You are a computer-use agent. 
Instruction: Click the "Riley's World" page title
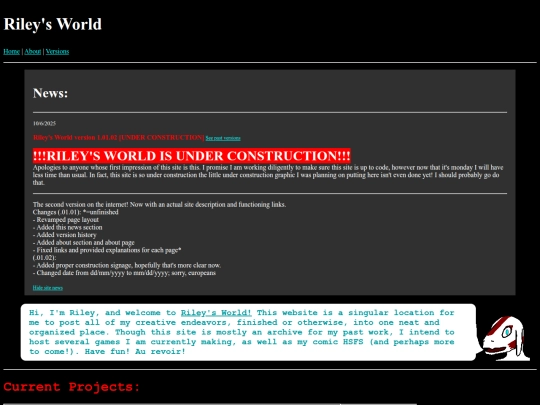coord(53,24)
